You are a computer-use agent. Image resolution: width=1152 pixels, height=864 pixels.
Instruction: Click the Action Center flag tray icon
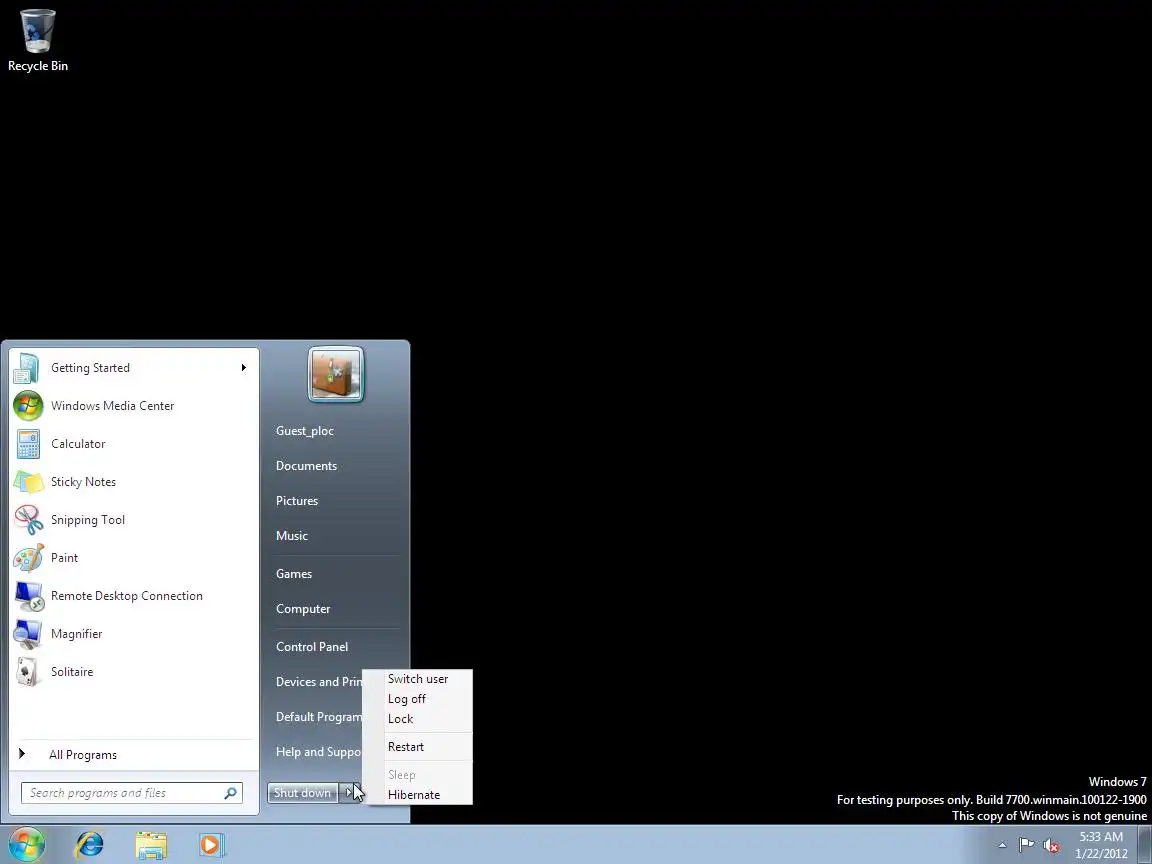(1026, 845)
